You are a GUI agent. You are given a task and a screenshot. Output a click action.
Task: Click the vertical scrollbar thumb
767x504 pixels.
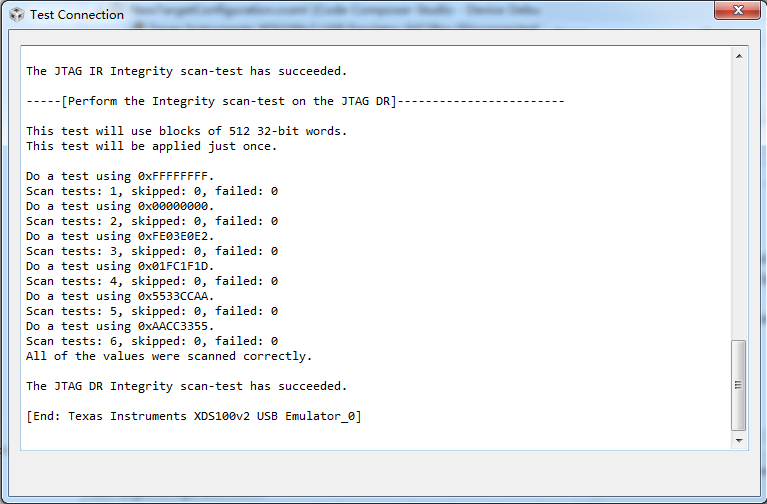[739, 384]
